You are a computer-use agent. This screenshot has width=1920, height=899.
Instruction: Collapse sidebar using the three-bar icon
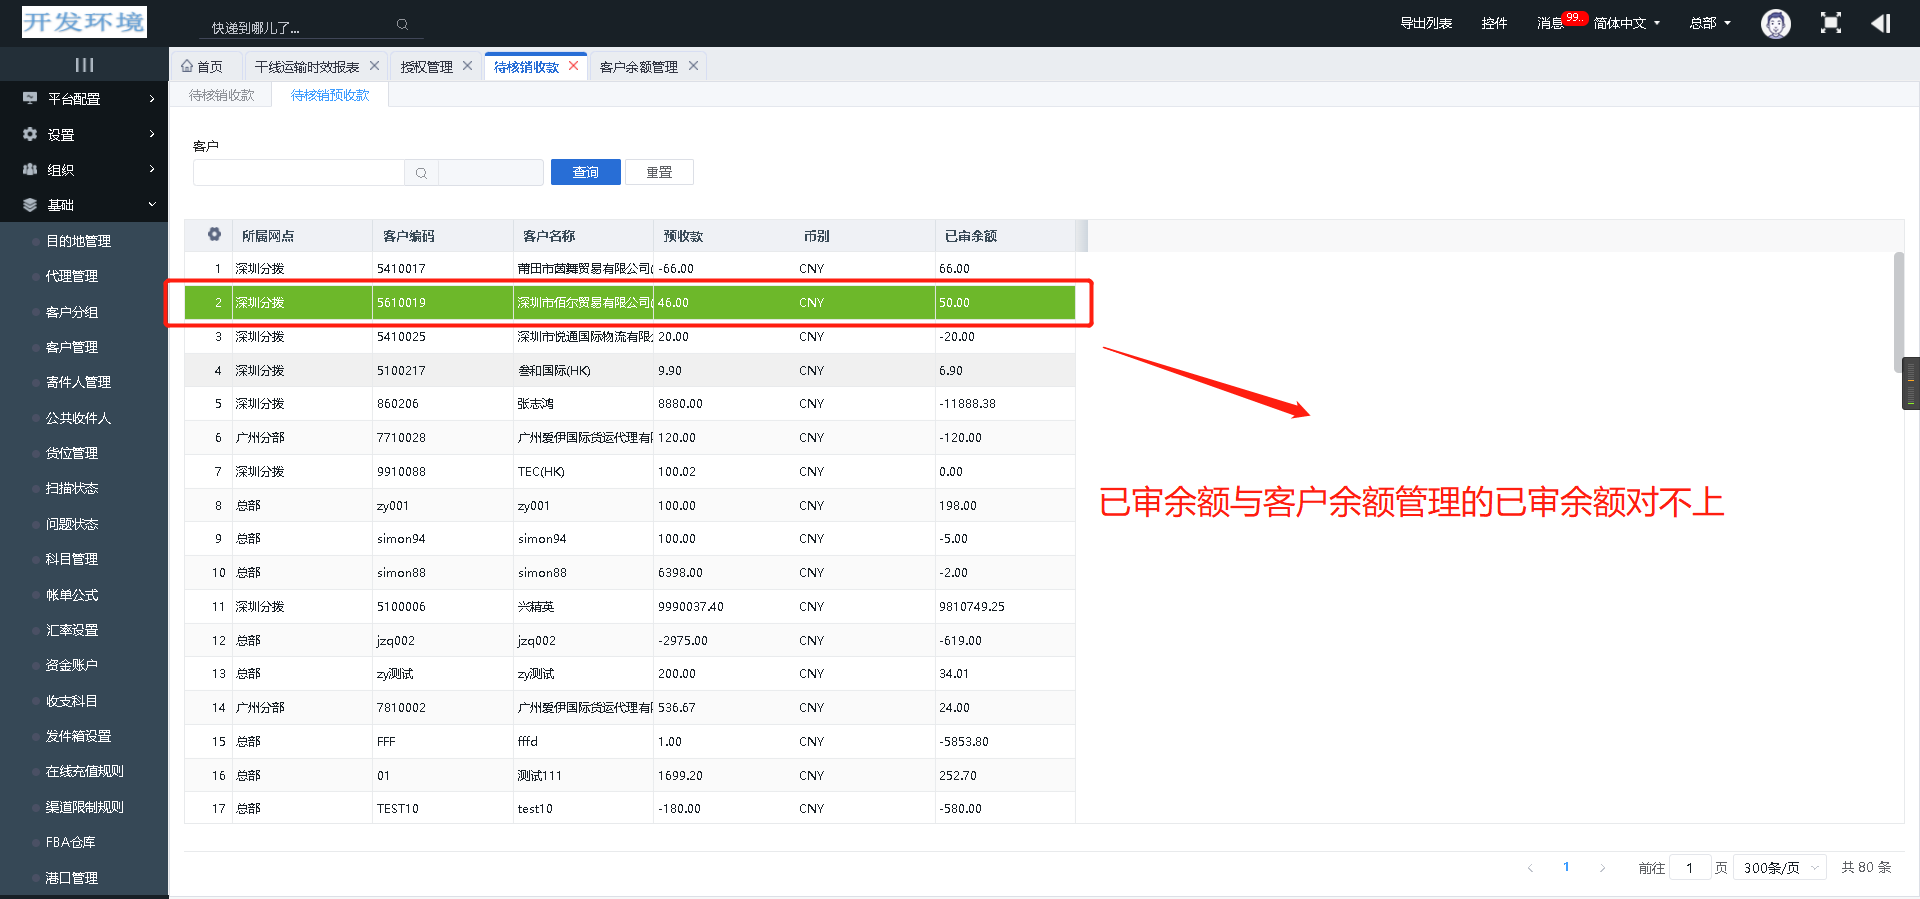click(x=84, y=65)
